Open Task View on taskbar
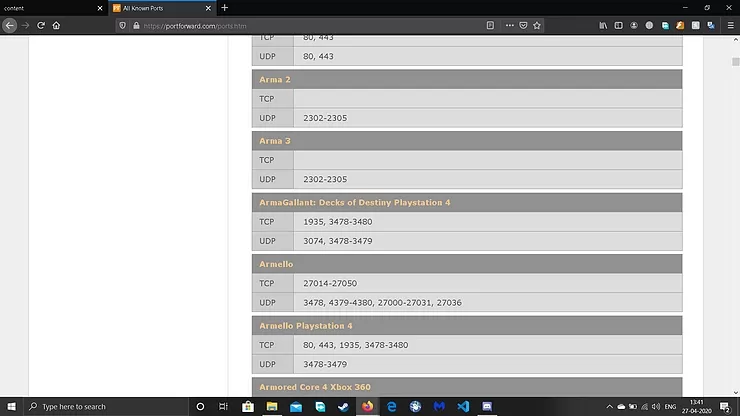The height and width of the screenshot is (416, 740). [223, 406]
